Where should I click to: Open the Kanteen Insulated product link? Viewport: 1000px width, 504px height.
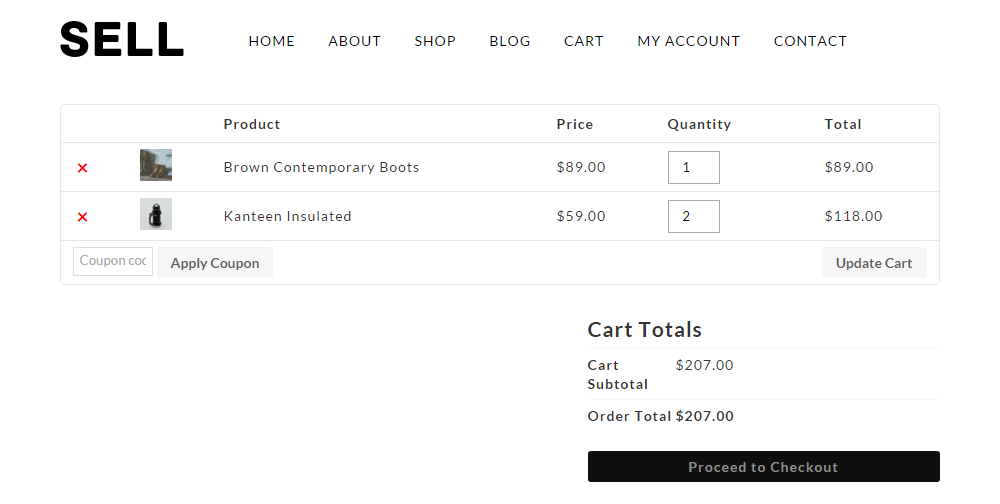[x=287, y=216]
